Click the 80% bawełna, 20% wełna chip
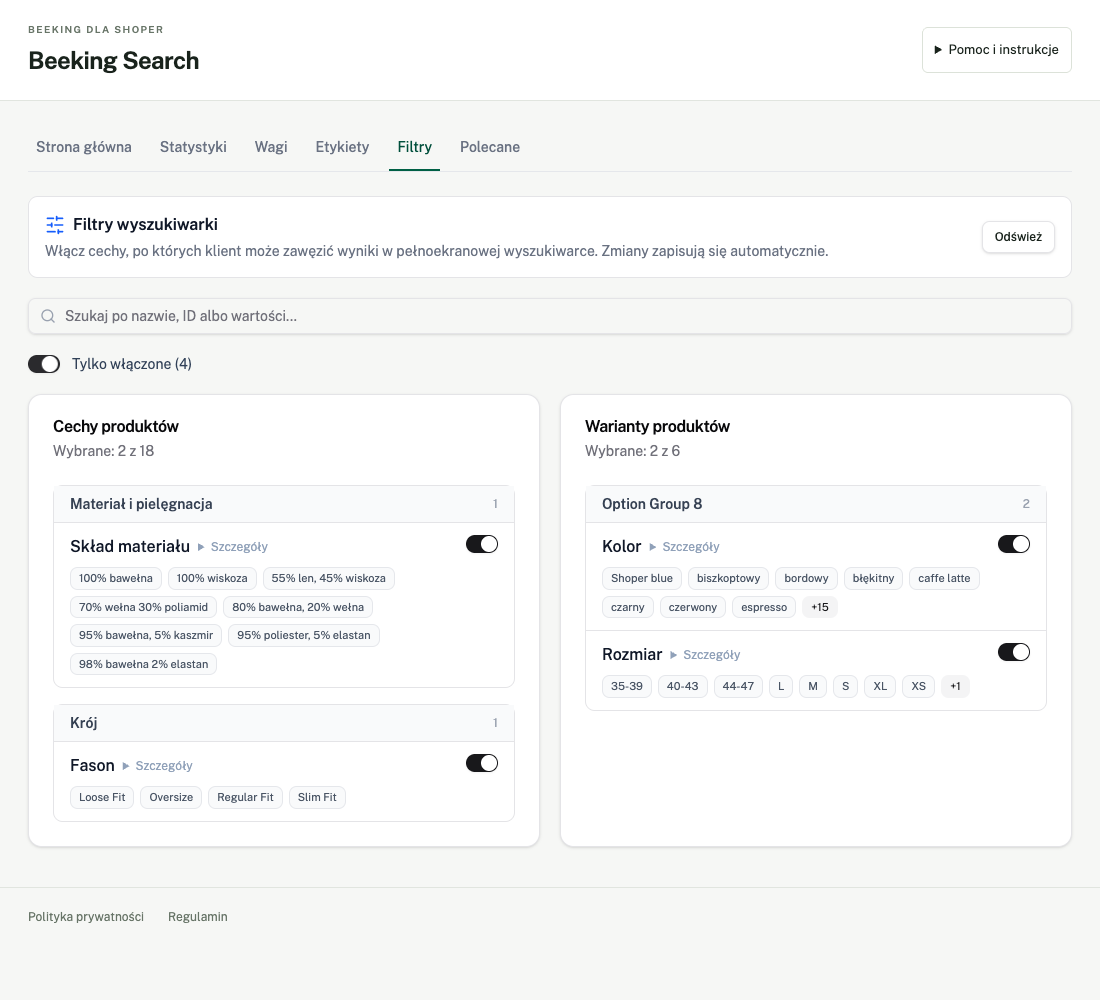The image size is (1100, 1000). [298, 607]
